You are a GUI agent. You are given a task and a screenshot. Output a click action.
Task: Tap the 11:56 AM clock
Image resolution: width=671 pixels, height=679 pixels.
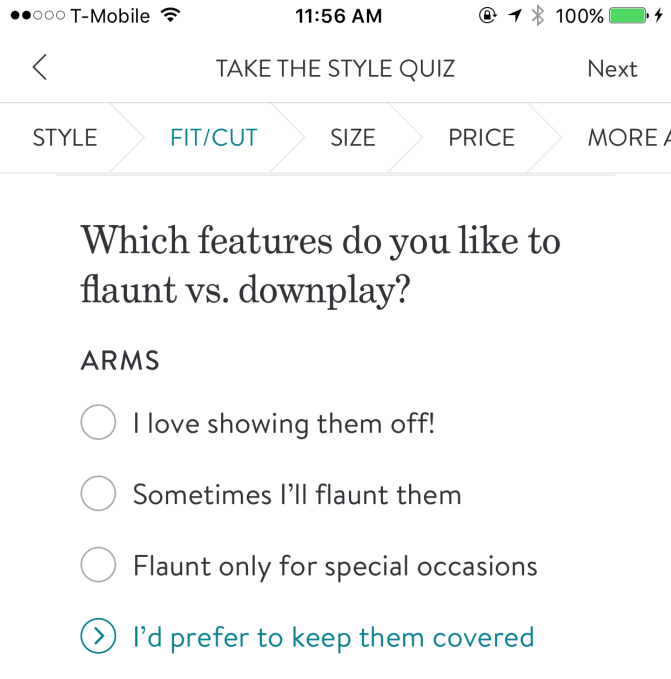coord(337,16)
